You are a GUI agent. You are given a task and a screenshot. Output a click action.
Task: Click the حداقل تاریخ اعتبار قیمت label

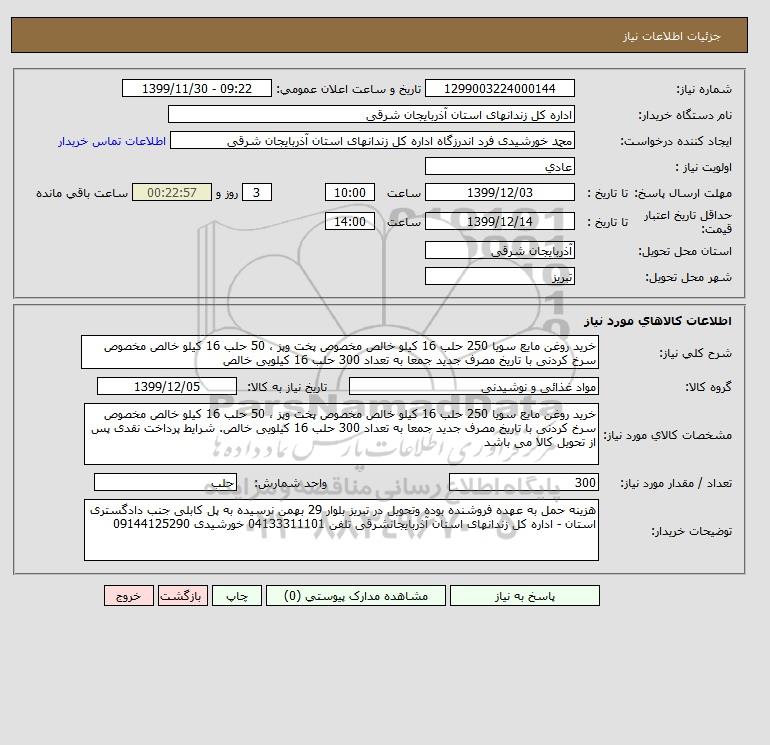pyautogui.click(x=688, y=222)
